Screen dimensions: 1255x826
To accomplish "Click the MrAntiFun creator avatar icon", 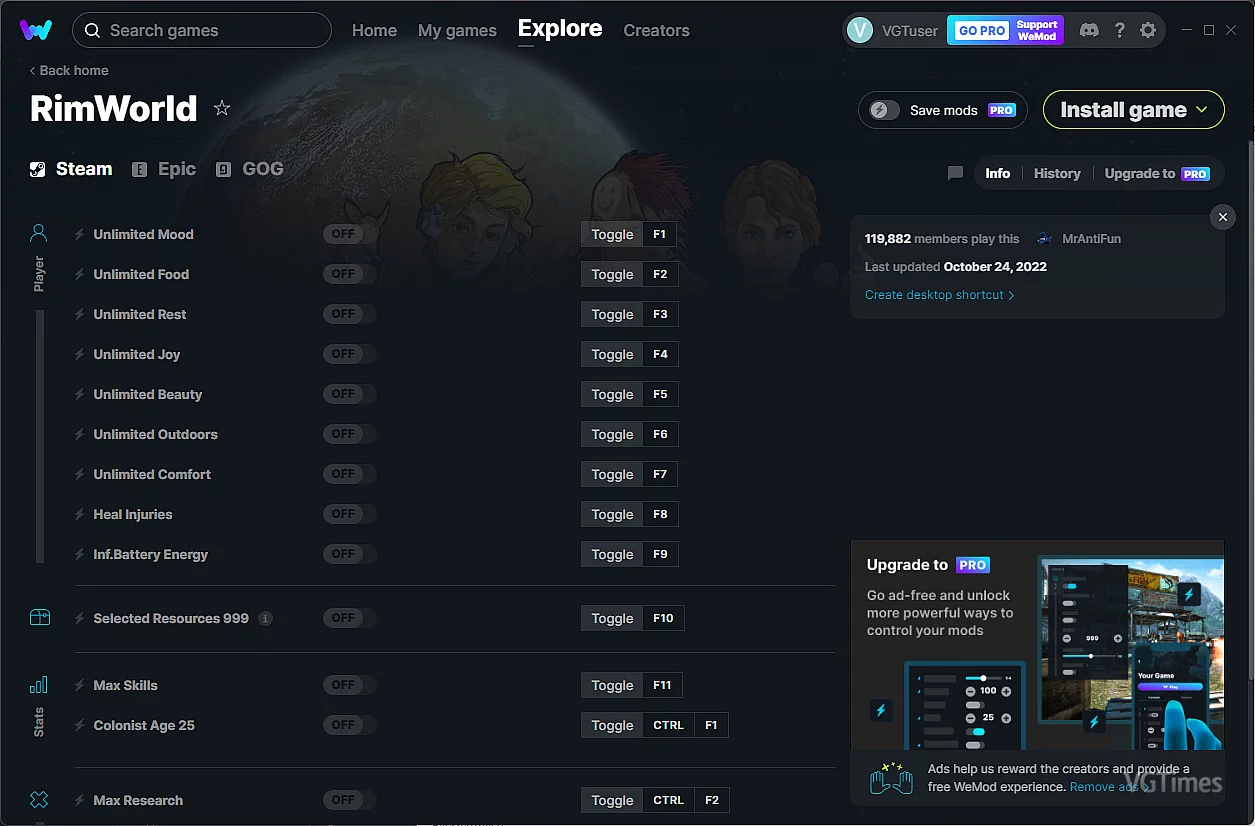I will [x=1045, y=239].
